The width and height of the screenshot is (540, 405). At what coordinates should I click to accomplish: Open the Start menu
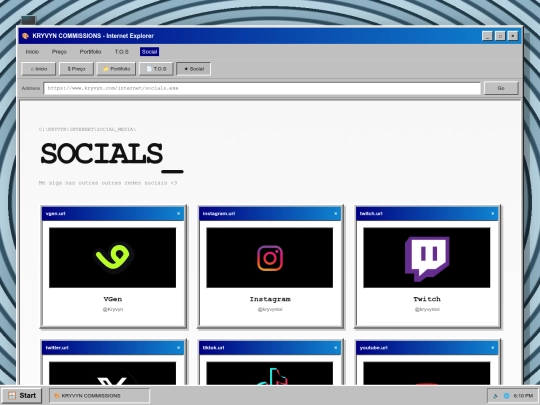(x=22, y=395)
